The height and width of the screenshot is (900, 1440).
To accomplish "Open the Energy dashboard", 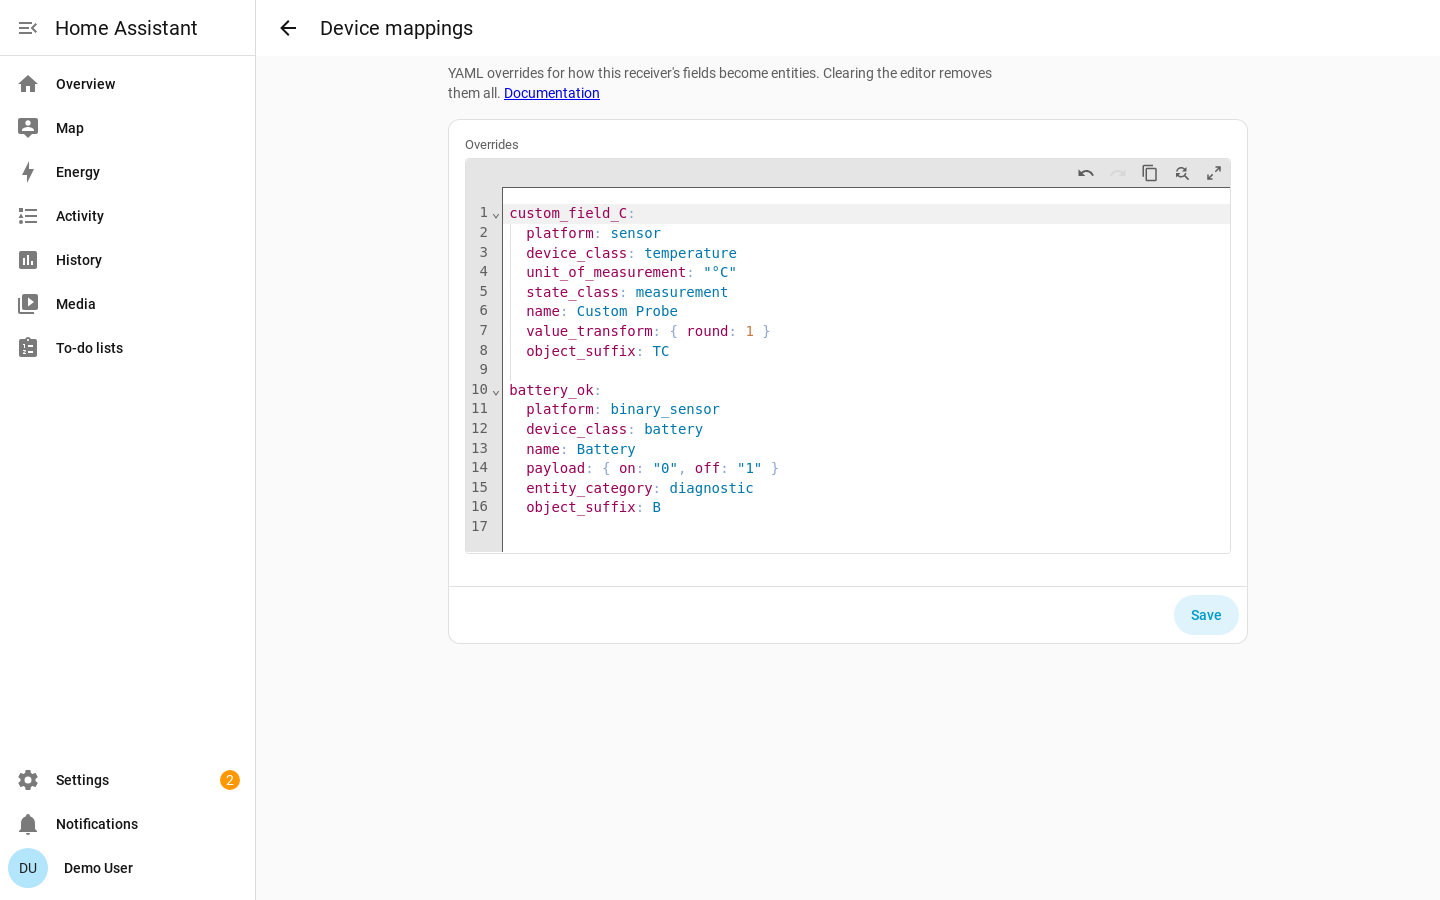I will 128,172.
